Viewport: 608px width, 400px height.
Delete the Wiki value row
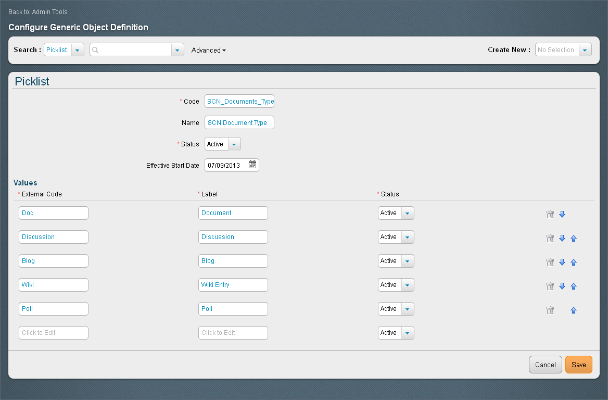pos(550,286)
